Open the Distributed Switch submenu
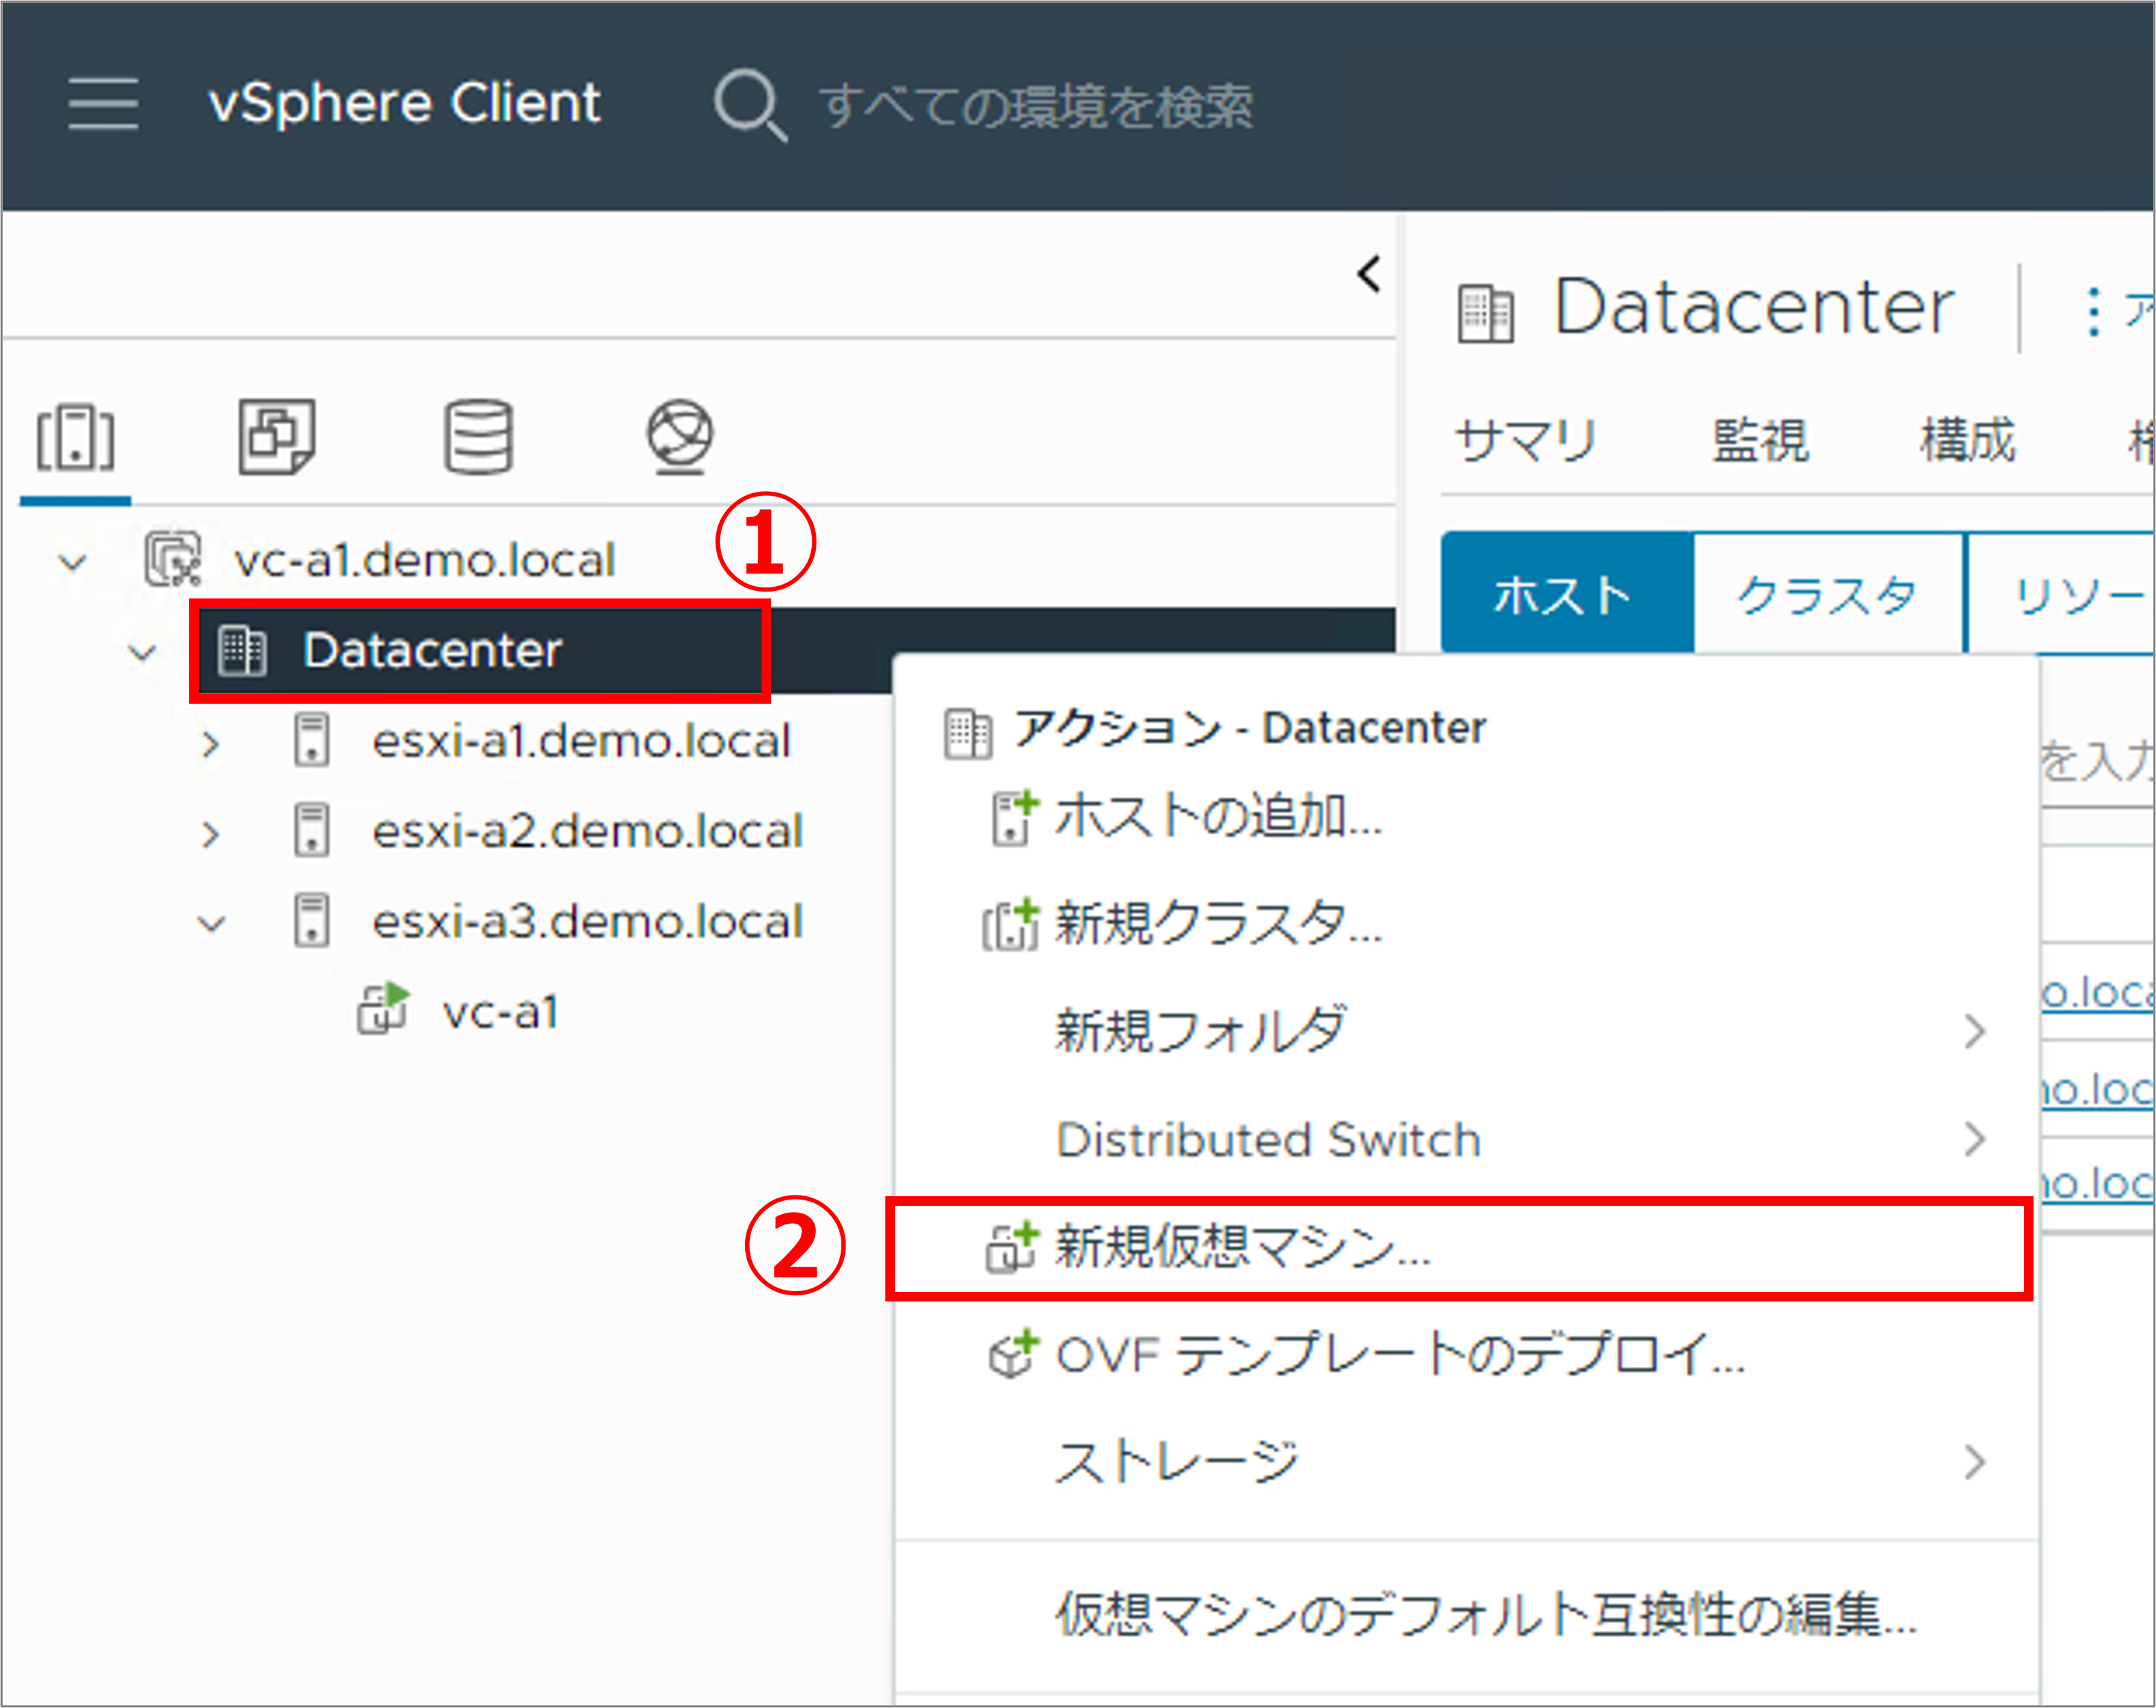Screen dimensions: 2156x1708 [1465, 1139]
